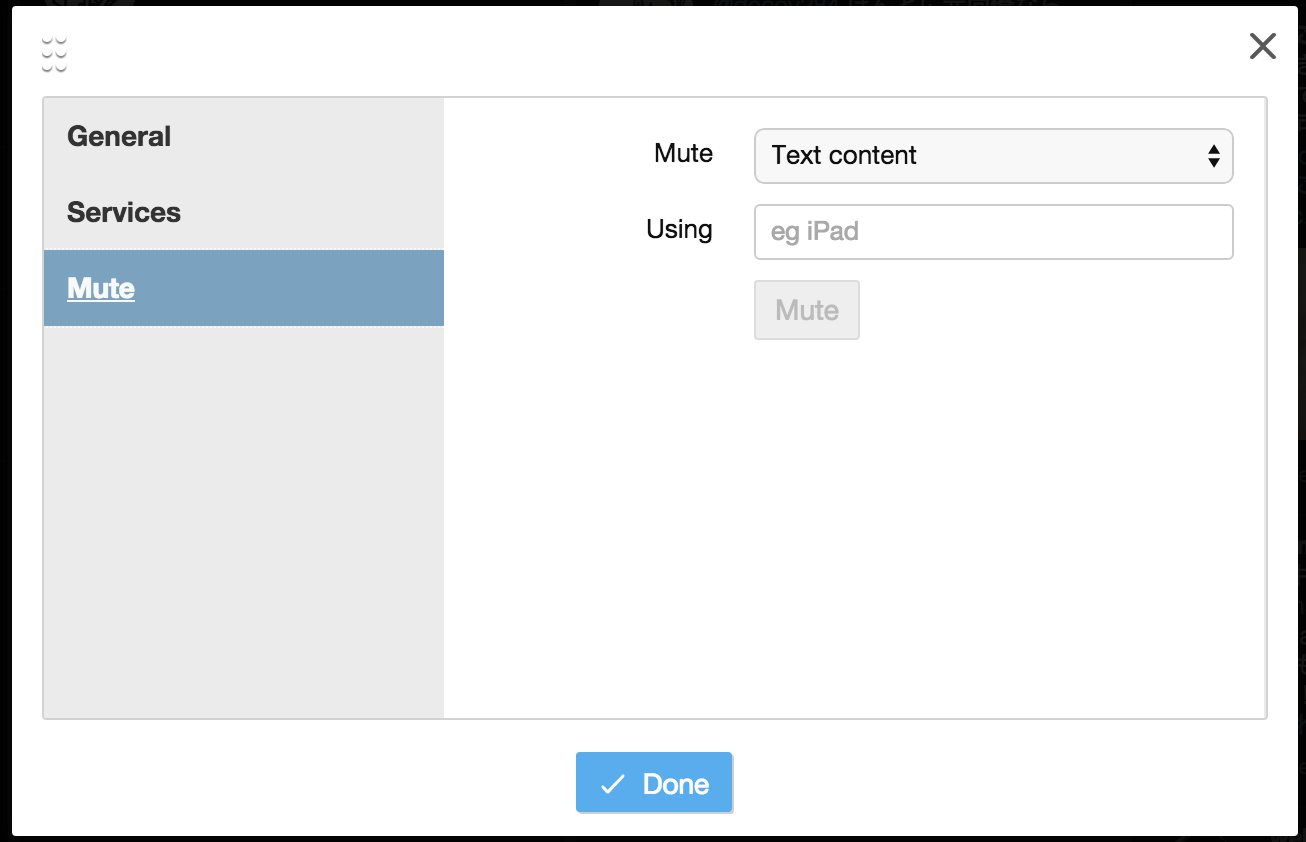Confirm settings with the Done button
This screenshot has height=842, width=1306.
click(x=654, y=783)
